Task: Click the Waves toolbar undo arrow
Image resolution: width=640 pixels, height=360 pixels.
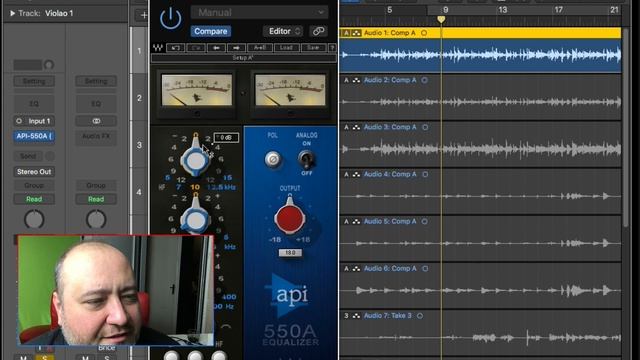Action: tap(176, 48)
